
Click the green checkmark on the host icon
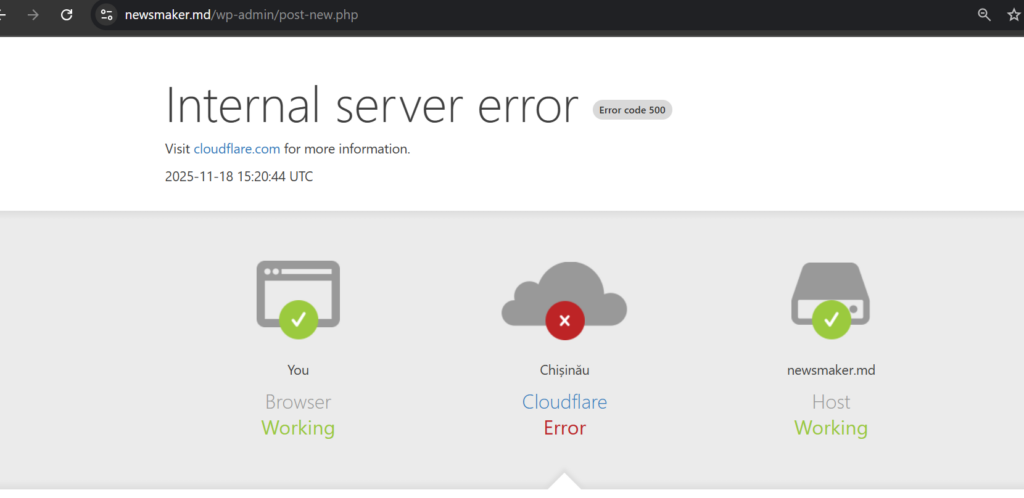831,319
